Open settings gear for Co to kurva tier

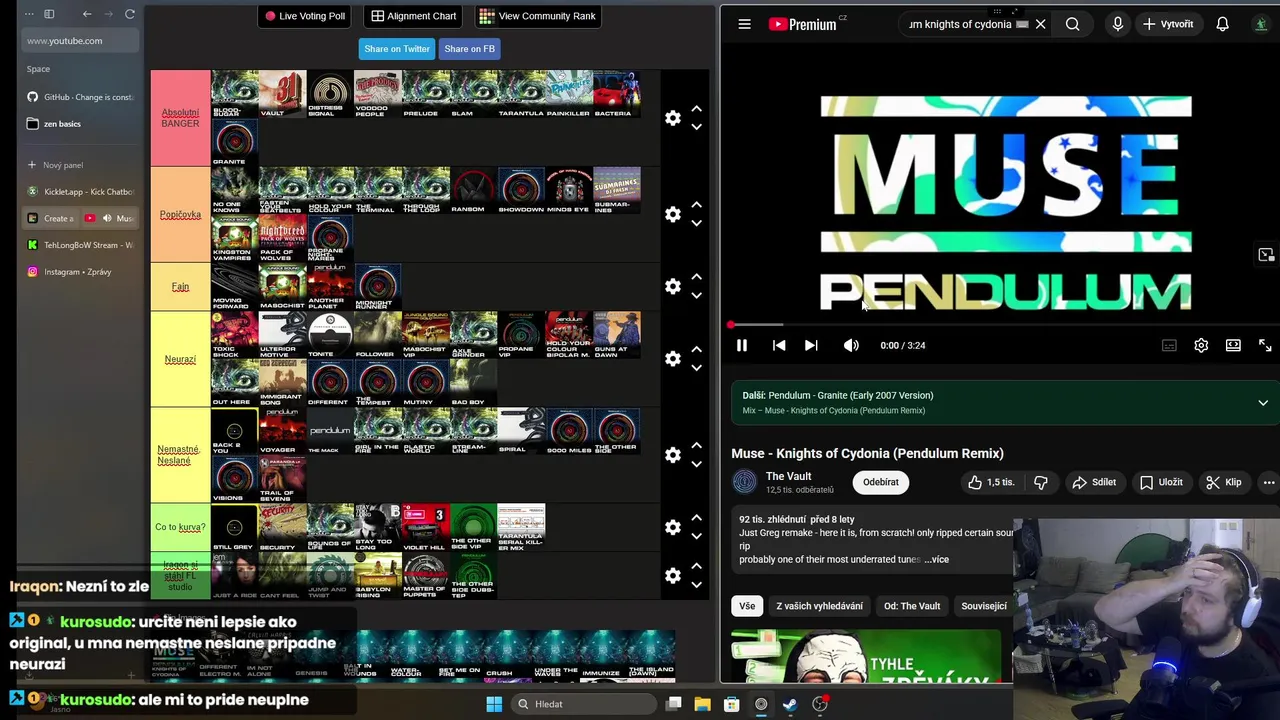(x=673, y=527)
